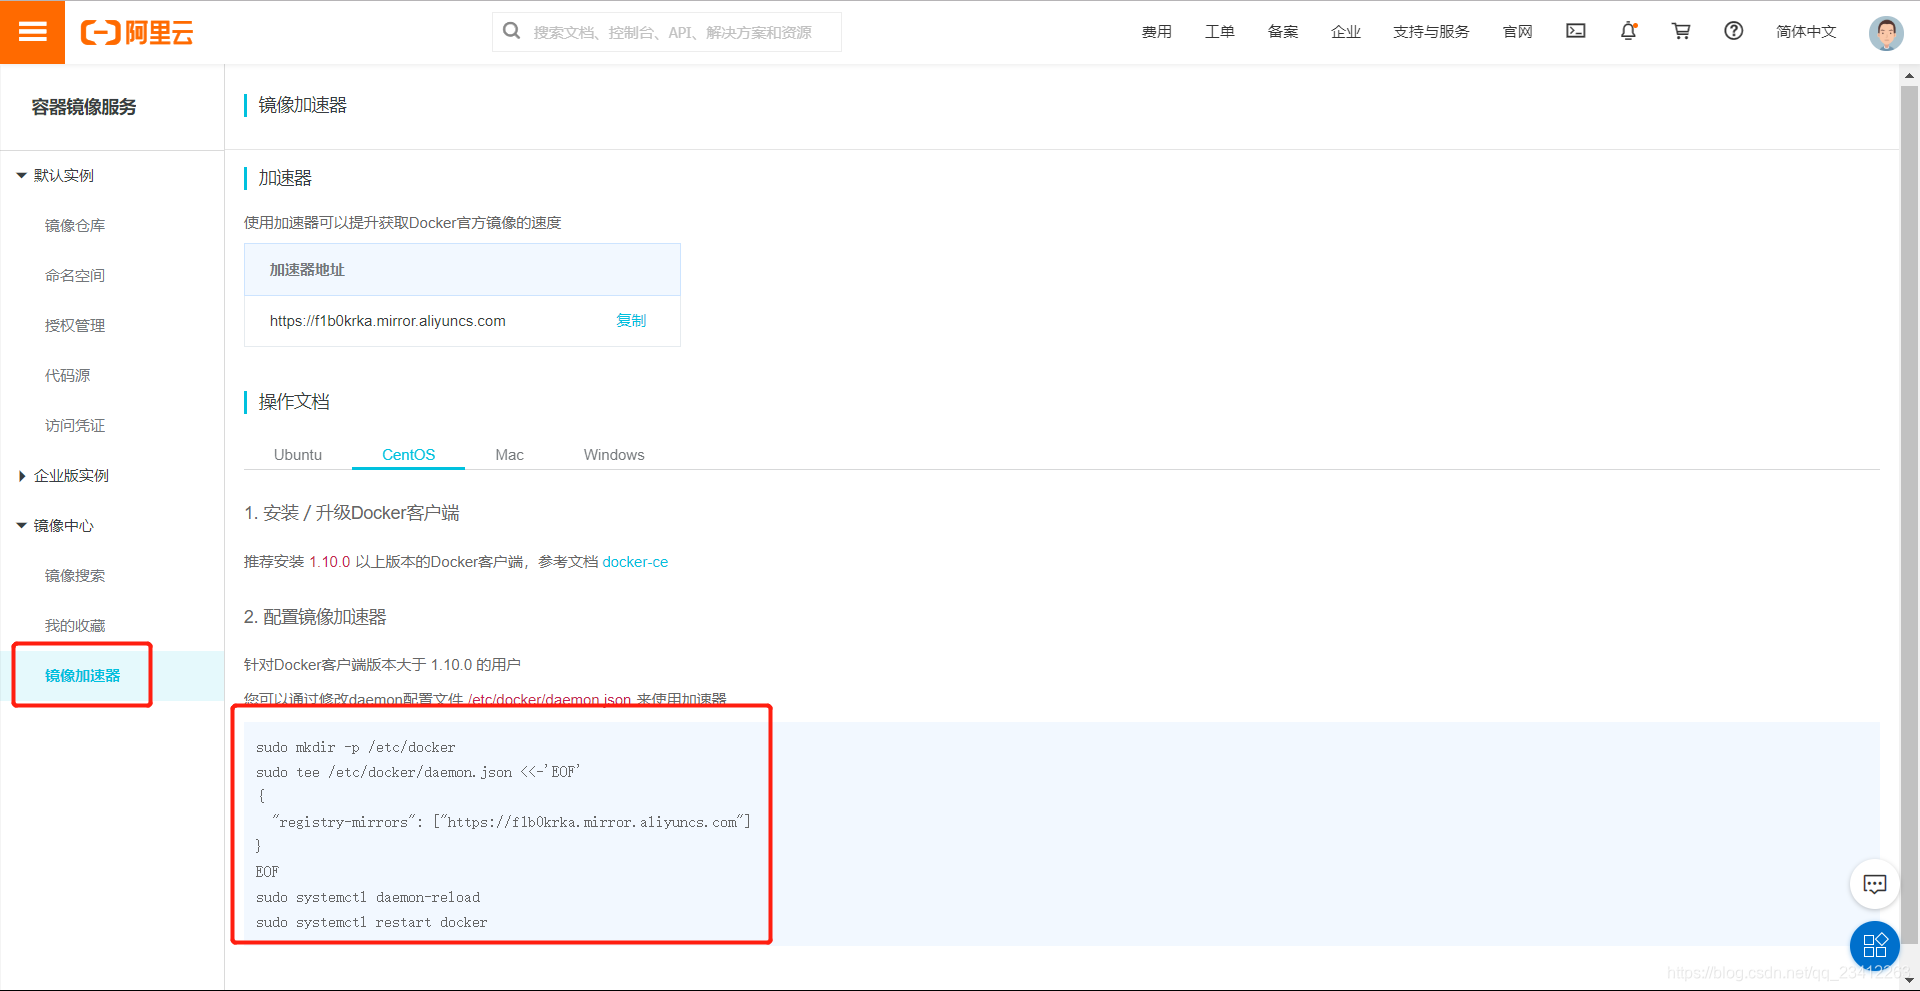Open 授权管理 in the sidebar

[75, 325]
